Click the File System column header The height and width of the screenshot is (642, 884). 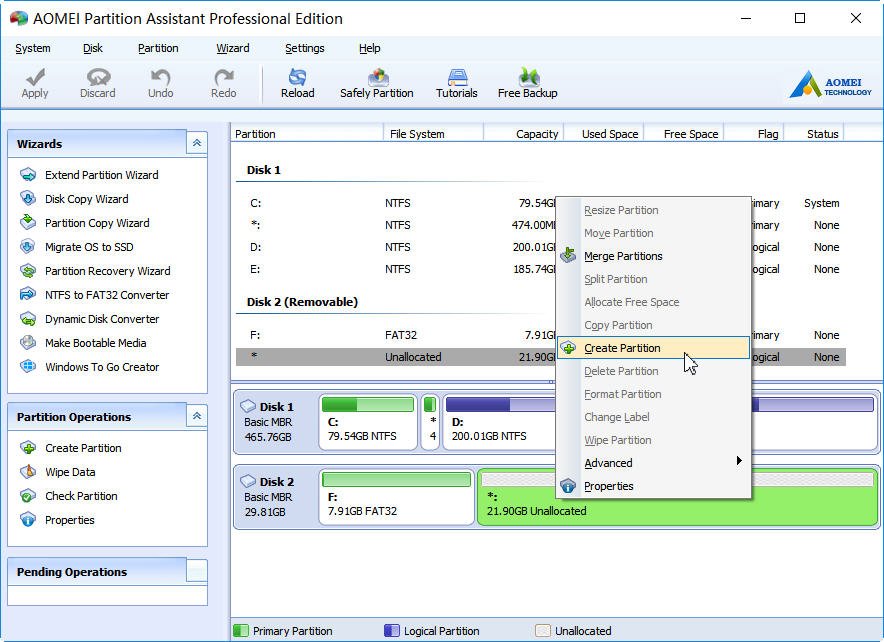pos(433,134)
